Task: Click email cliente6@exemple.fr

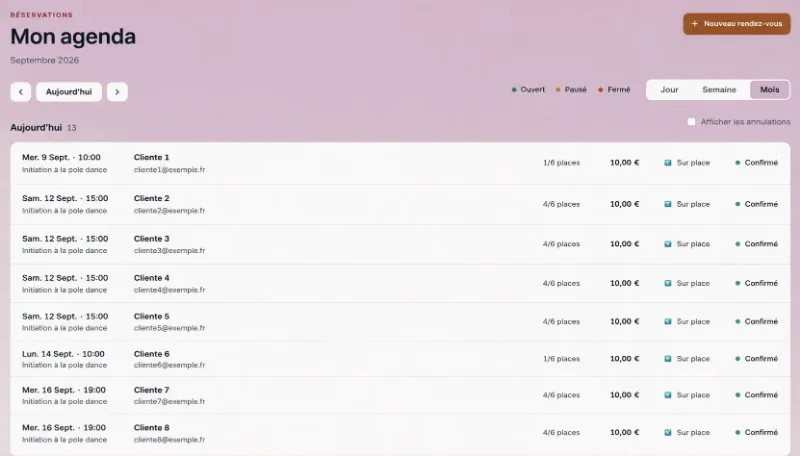Action: [169, 365]
